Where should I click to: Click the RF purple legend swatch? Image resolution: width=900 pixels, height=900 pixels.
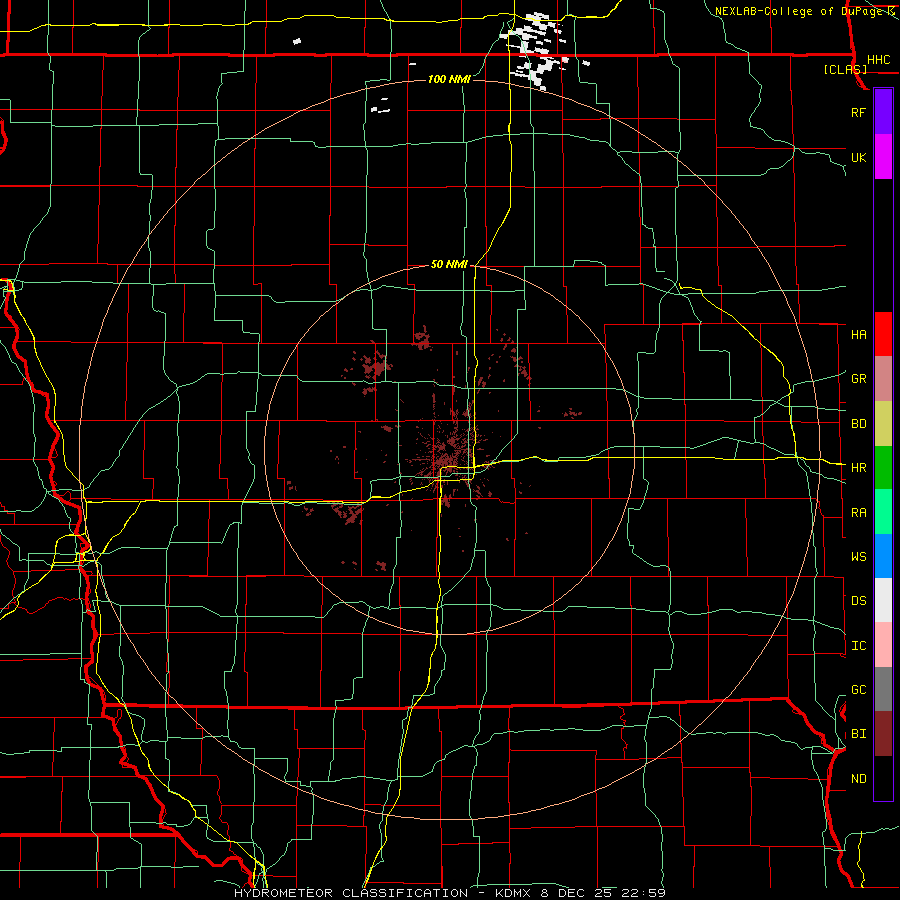(883, 112)
